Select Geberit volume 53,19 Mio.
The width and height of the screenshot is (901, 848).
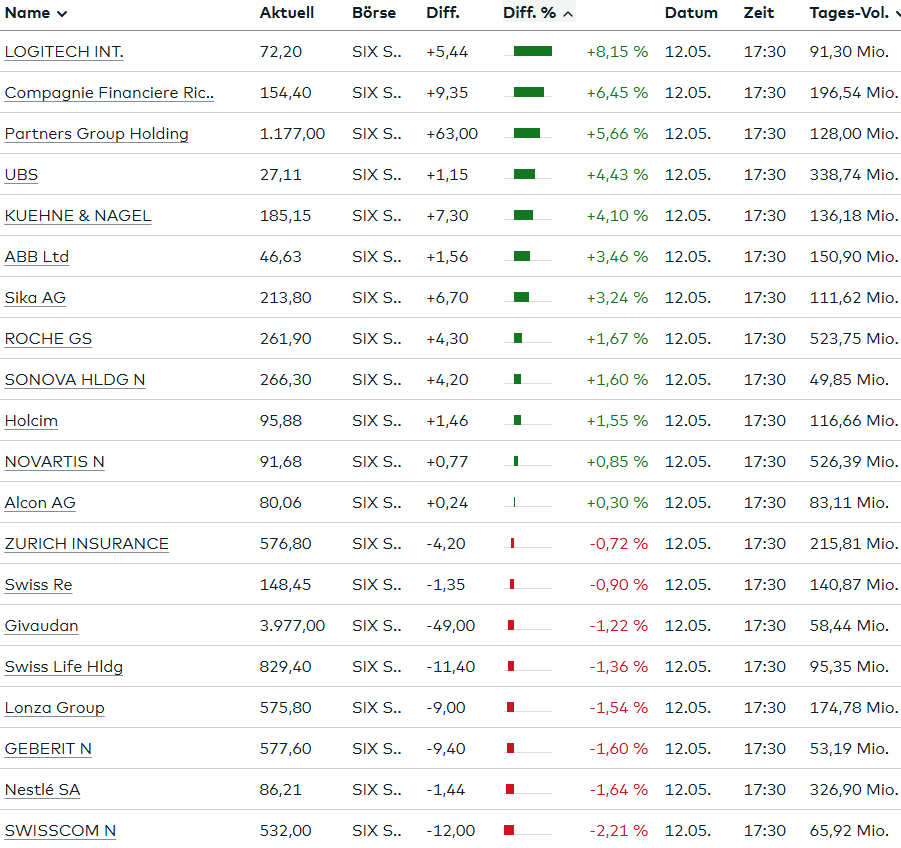pos(849,749)
